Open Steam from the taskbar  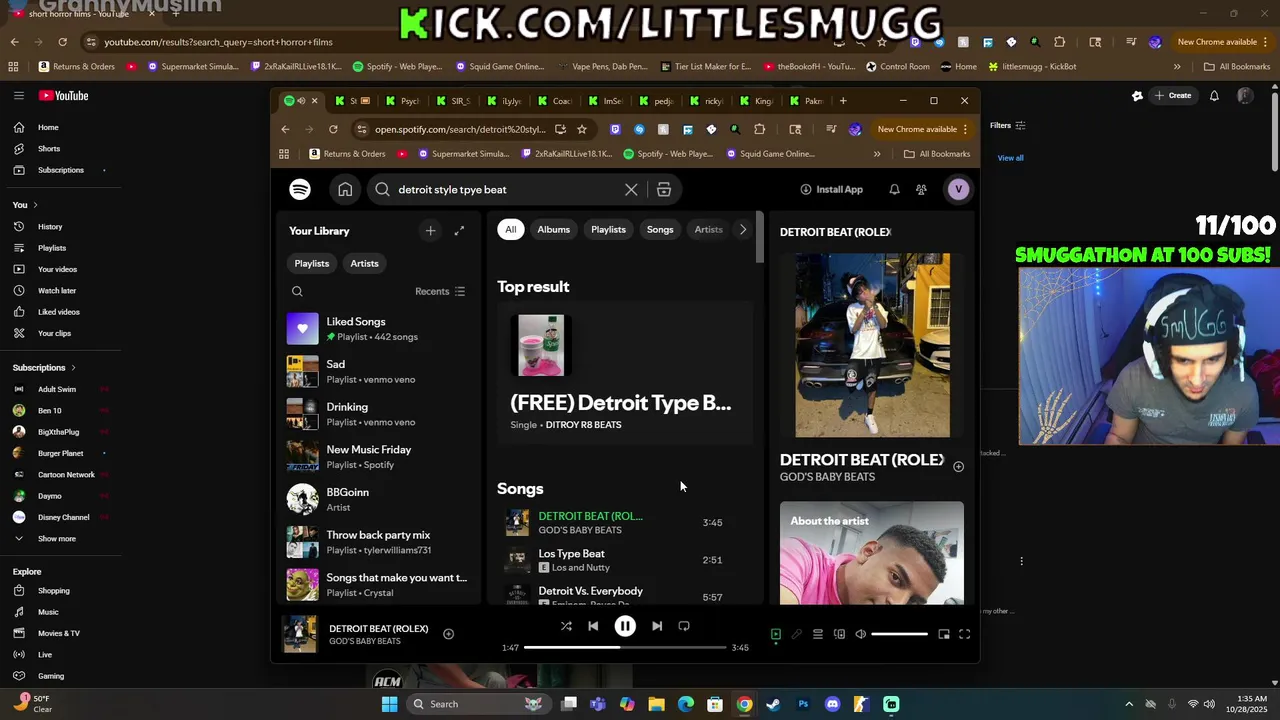773,704
